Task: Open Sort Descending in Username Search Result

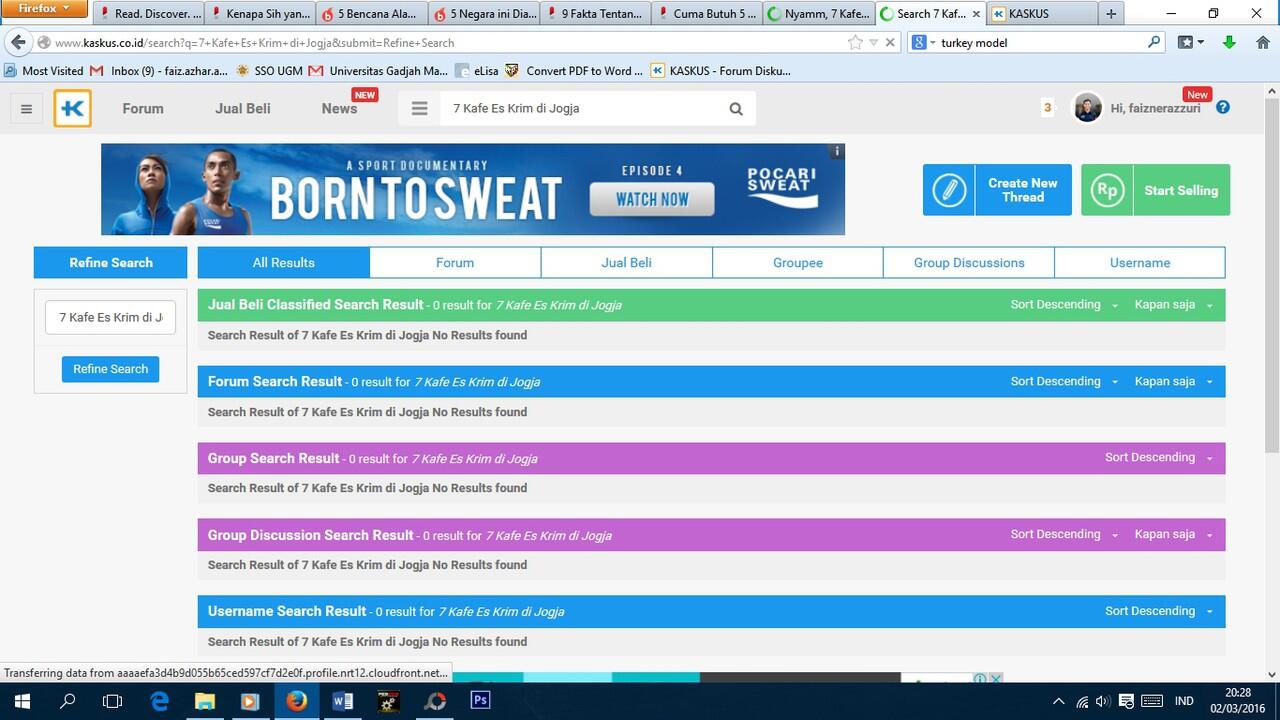Action: pyautogui.click(x=1159, y=611)
